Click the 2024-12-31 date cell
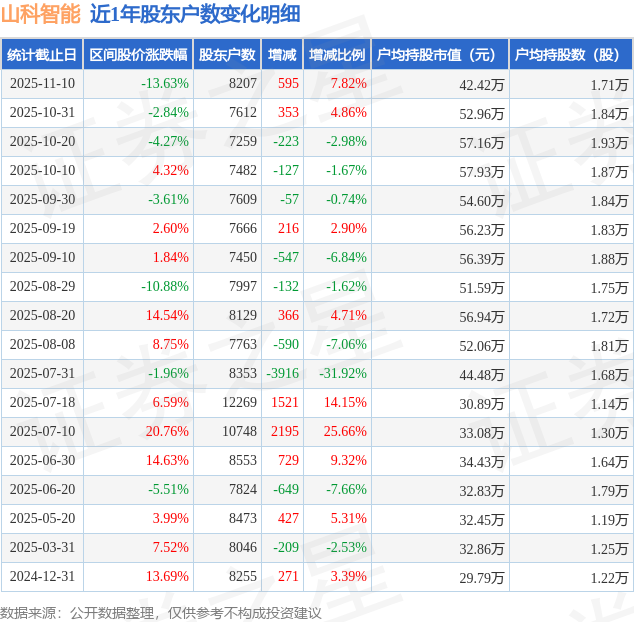 [42, 577]
